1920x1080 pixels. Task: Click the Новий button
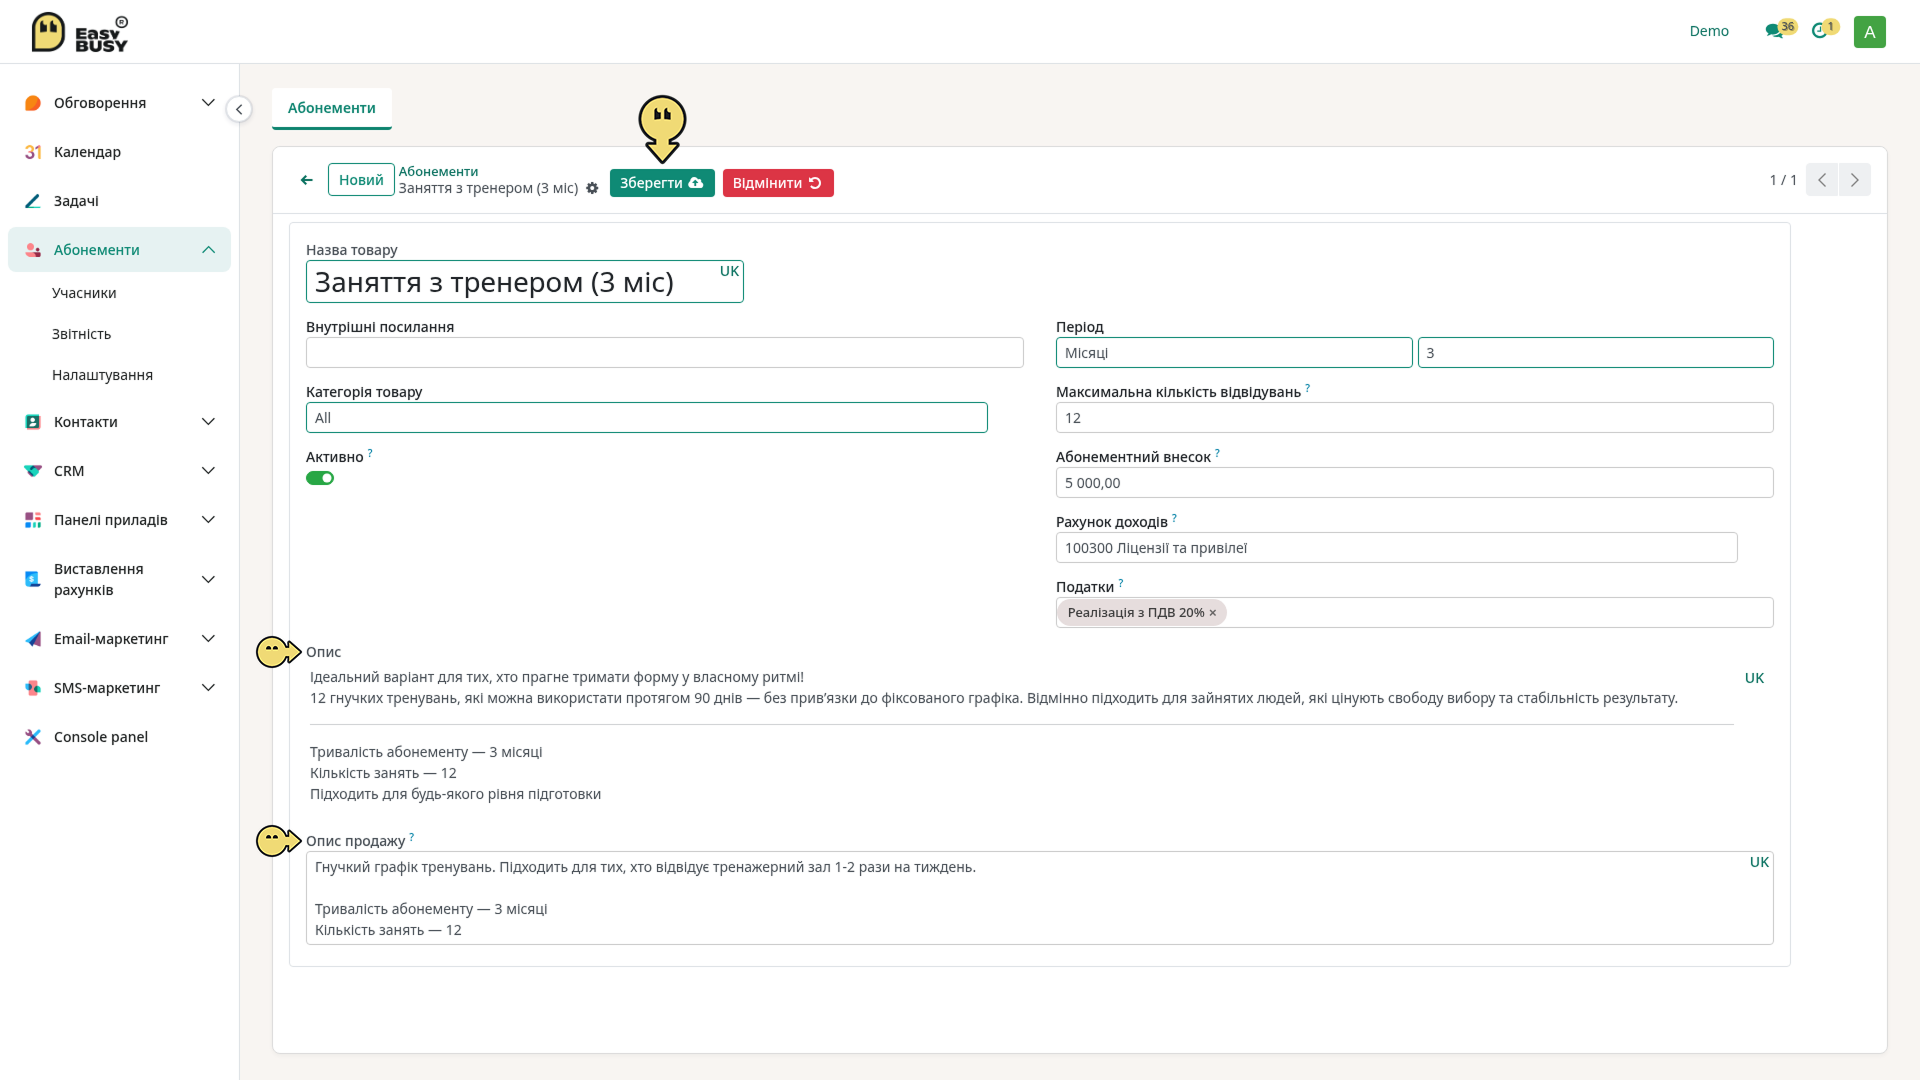click(361, 180)
